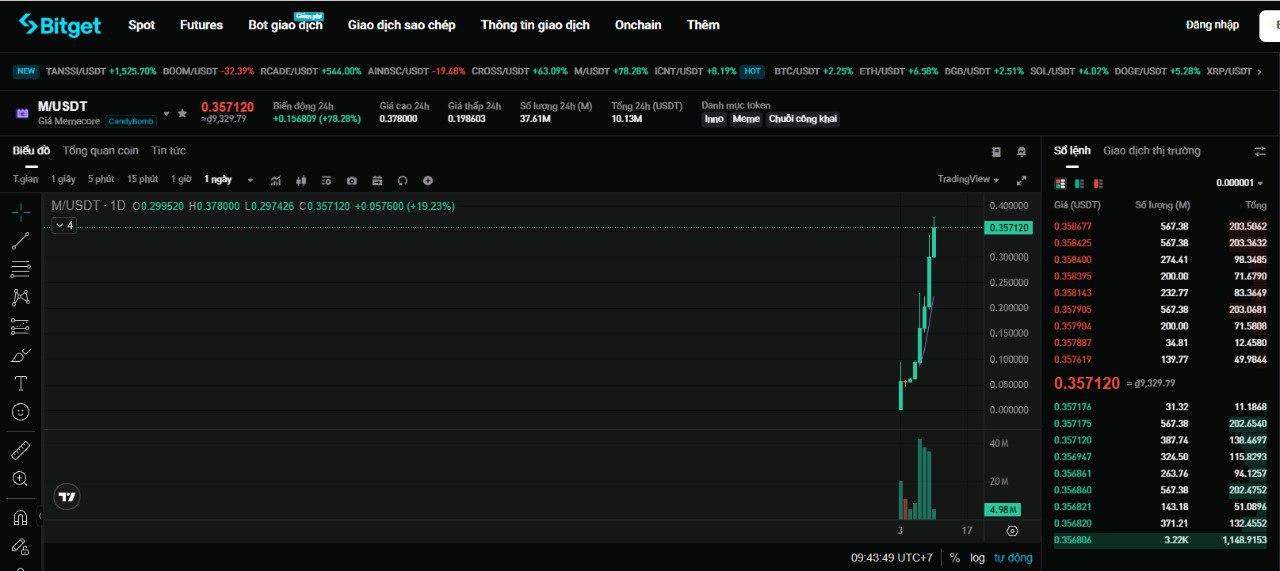1280x571 pixels.
Task: Go to Bitget home via logo
Action: coord(60,25)
